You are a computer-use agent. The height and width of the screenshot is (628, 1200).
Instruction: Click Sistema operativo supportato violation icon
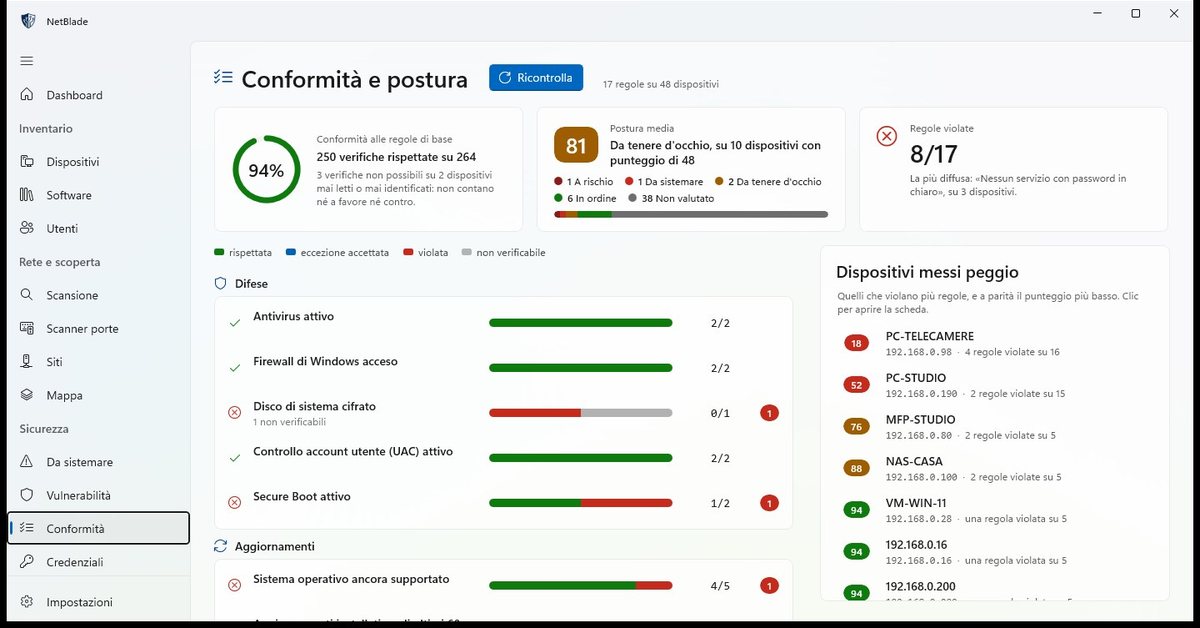[235, 585]
